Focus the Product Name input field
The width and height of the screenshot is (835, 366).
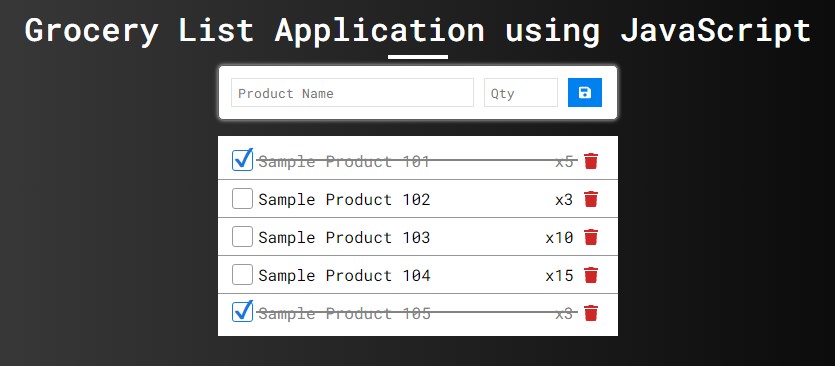[x=352, y=93]
